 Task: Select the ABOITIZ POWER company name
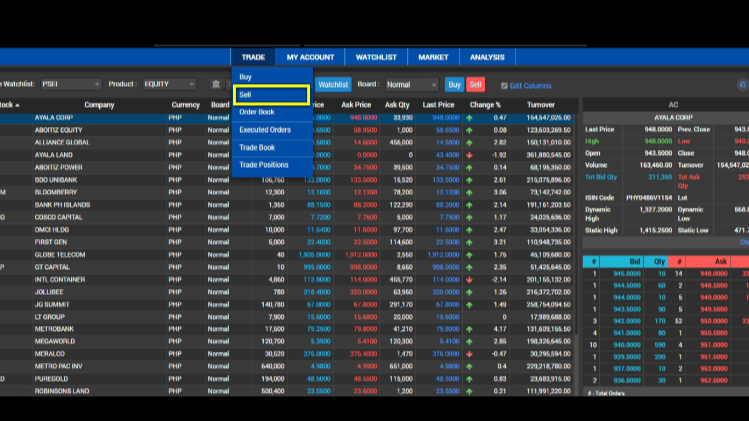coord(58,167)
